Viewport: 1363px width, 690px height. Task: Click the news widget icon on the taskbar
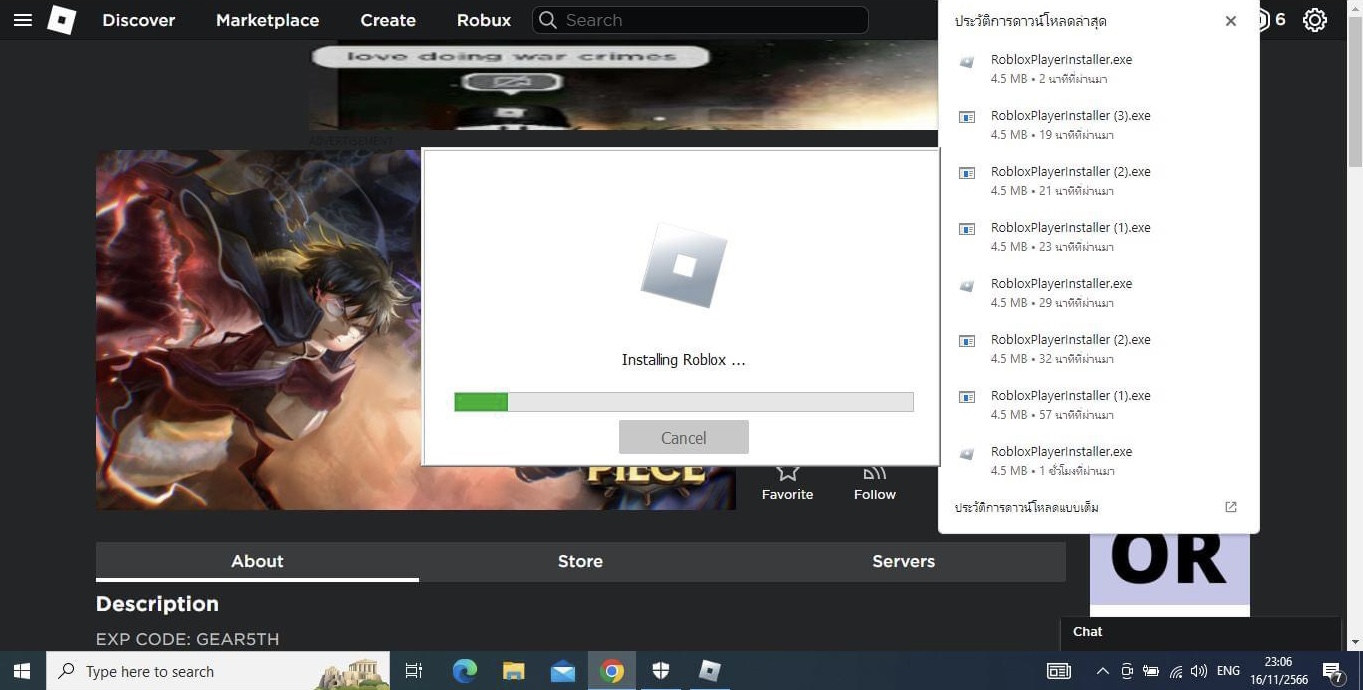click(x=1059, y=671)
